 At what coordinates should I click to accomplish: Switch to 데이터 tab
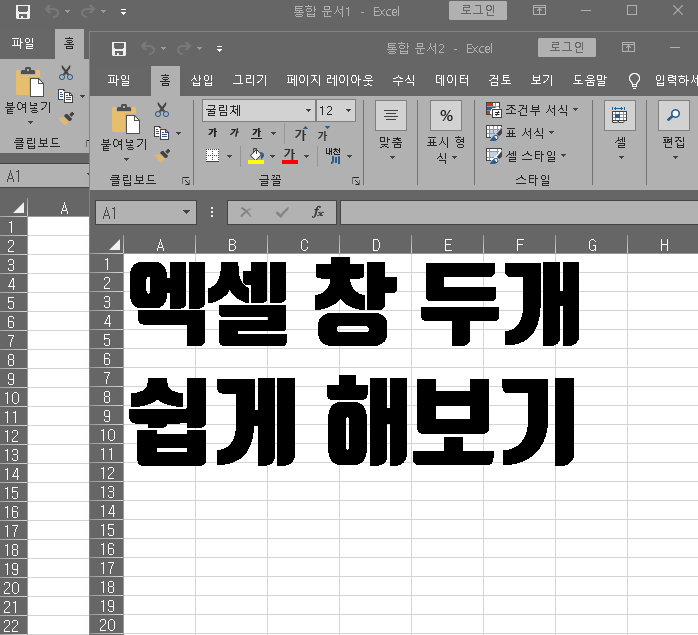coord(452,80)
